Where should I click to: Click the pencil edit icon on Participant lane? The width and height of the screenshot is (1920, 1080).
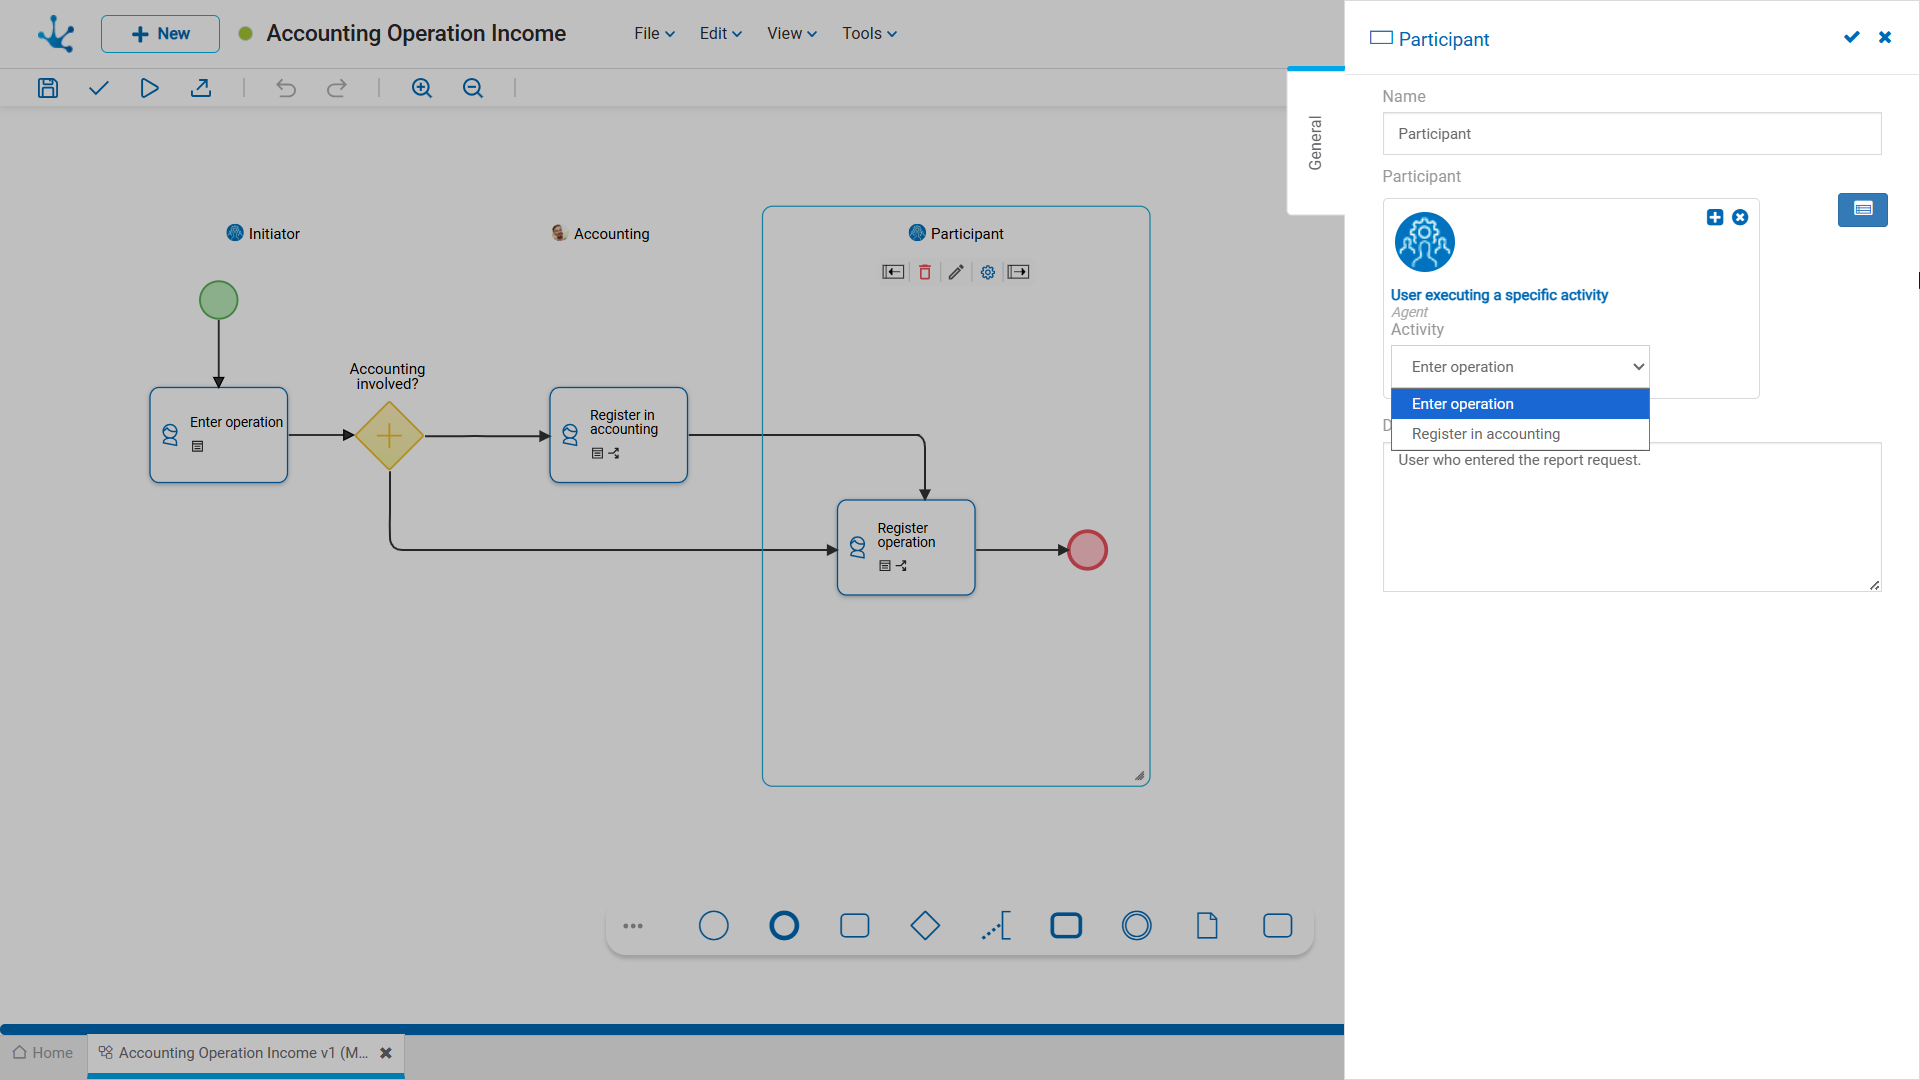pos(956,272)
